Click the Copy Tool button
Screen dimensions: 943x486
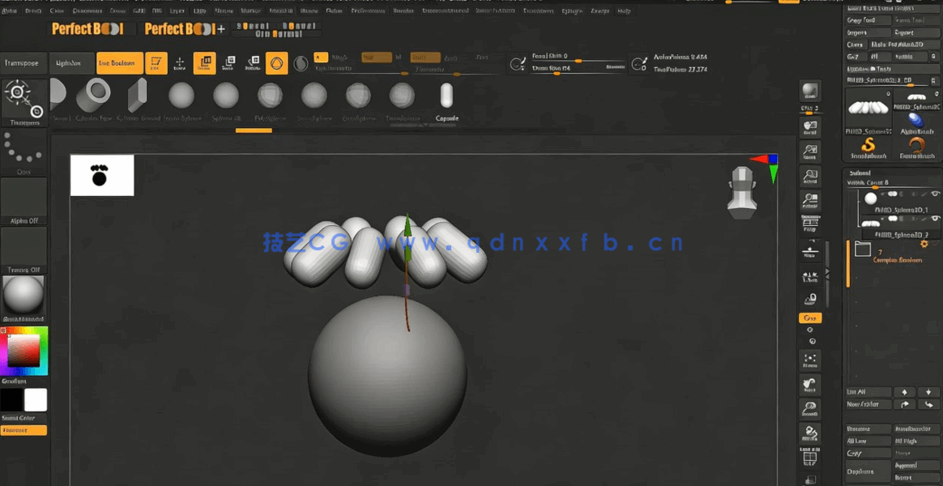click(868, 20)
